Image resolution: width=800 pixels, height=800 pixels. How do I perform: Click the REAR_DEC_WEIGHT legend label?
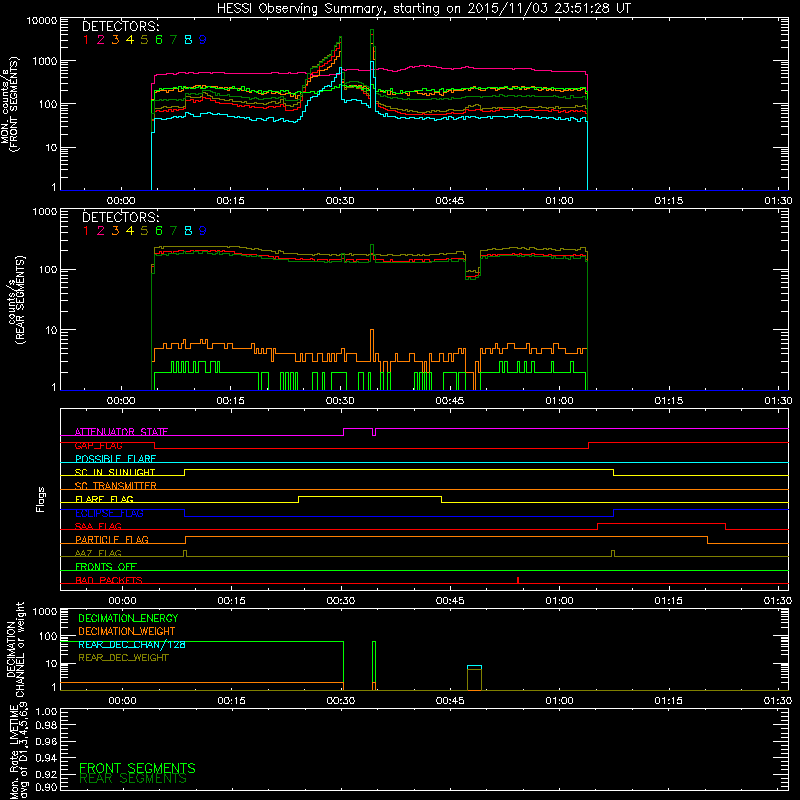(123, 658)
